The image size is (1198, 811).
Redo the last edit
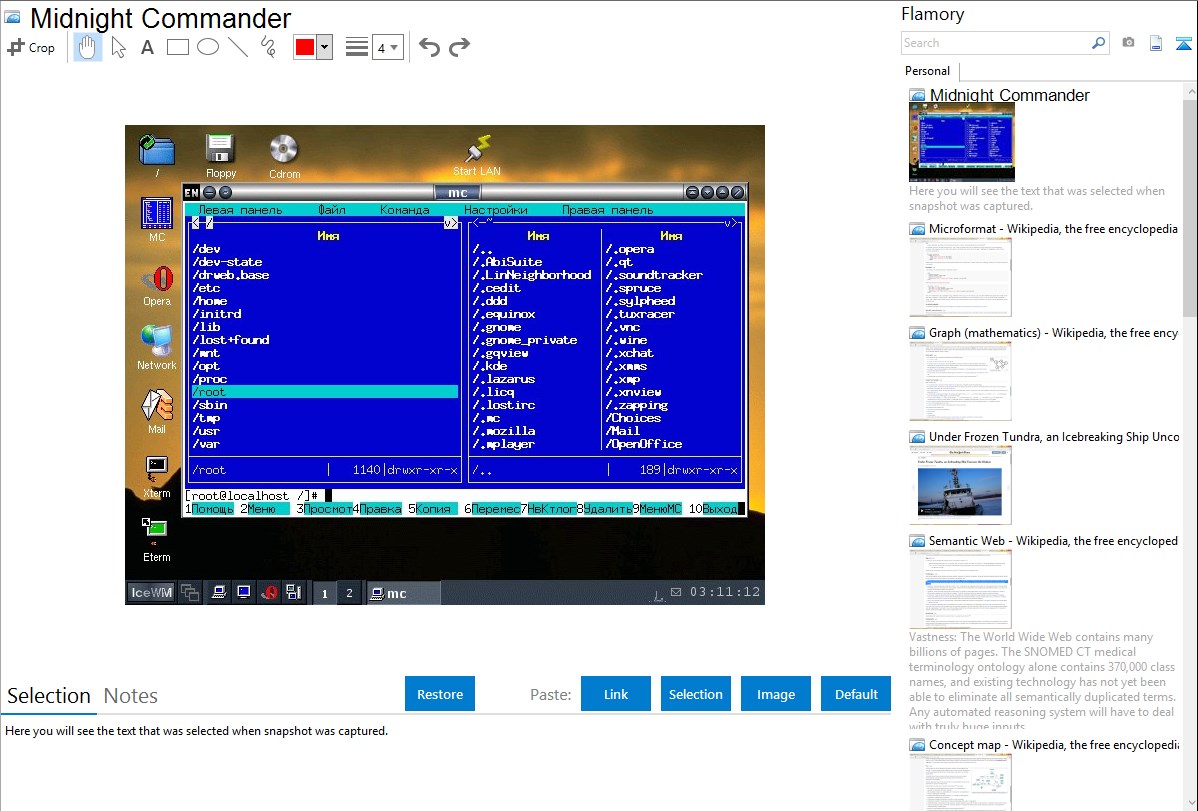click(459, 47)
